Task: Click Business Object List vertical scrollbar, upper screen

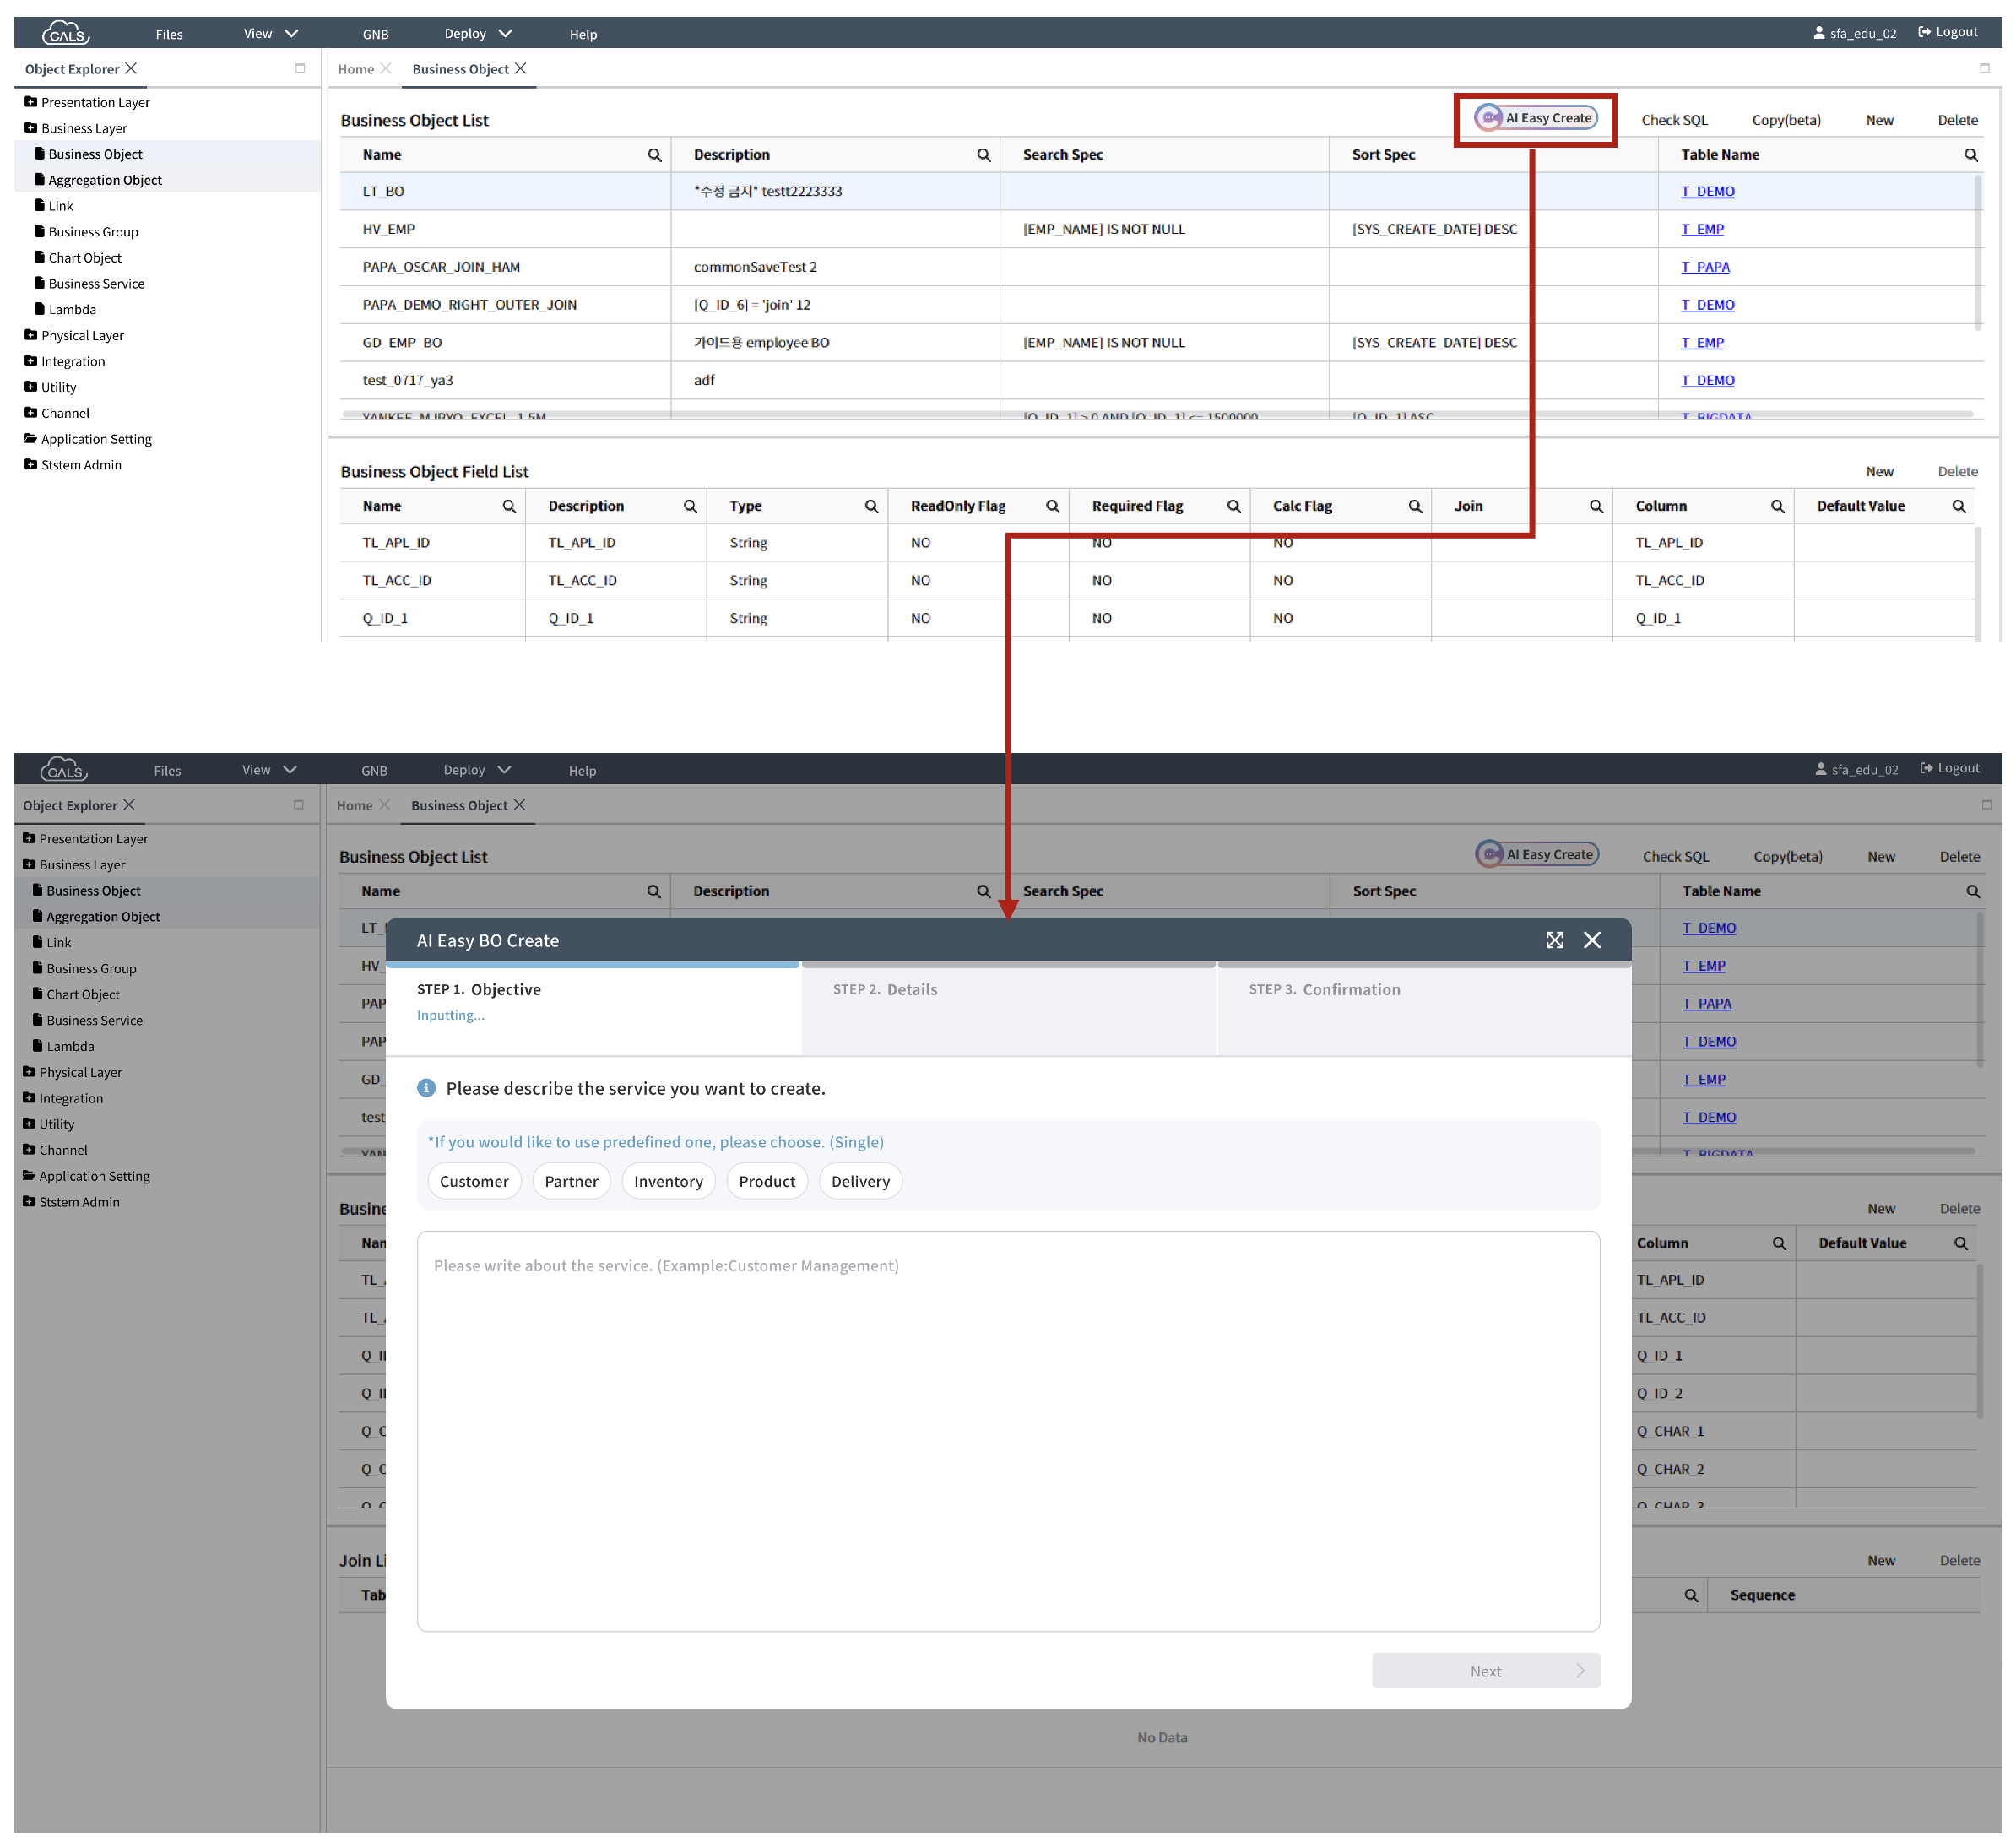Action: pos(1977,252)
